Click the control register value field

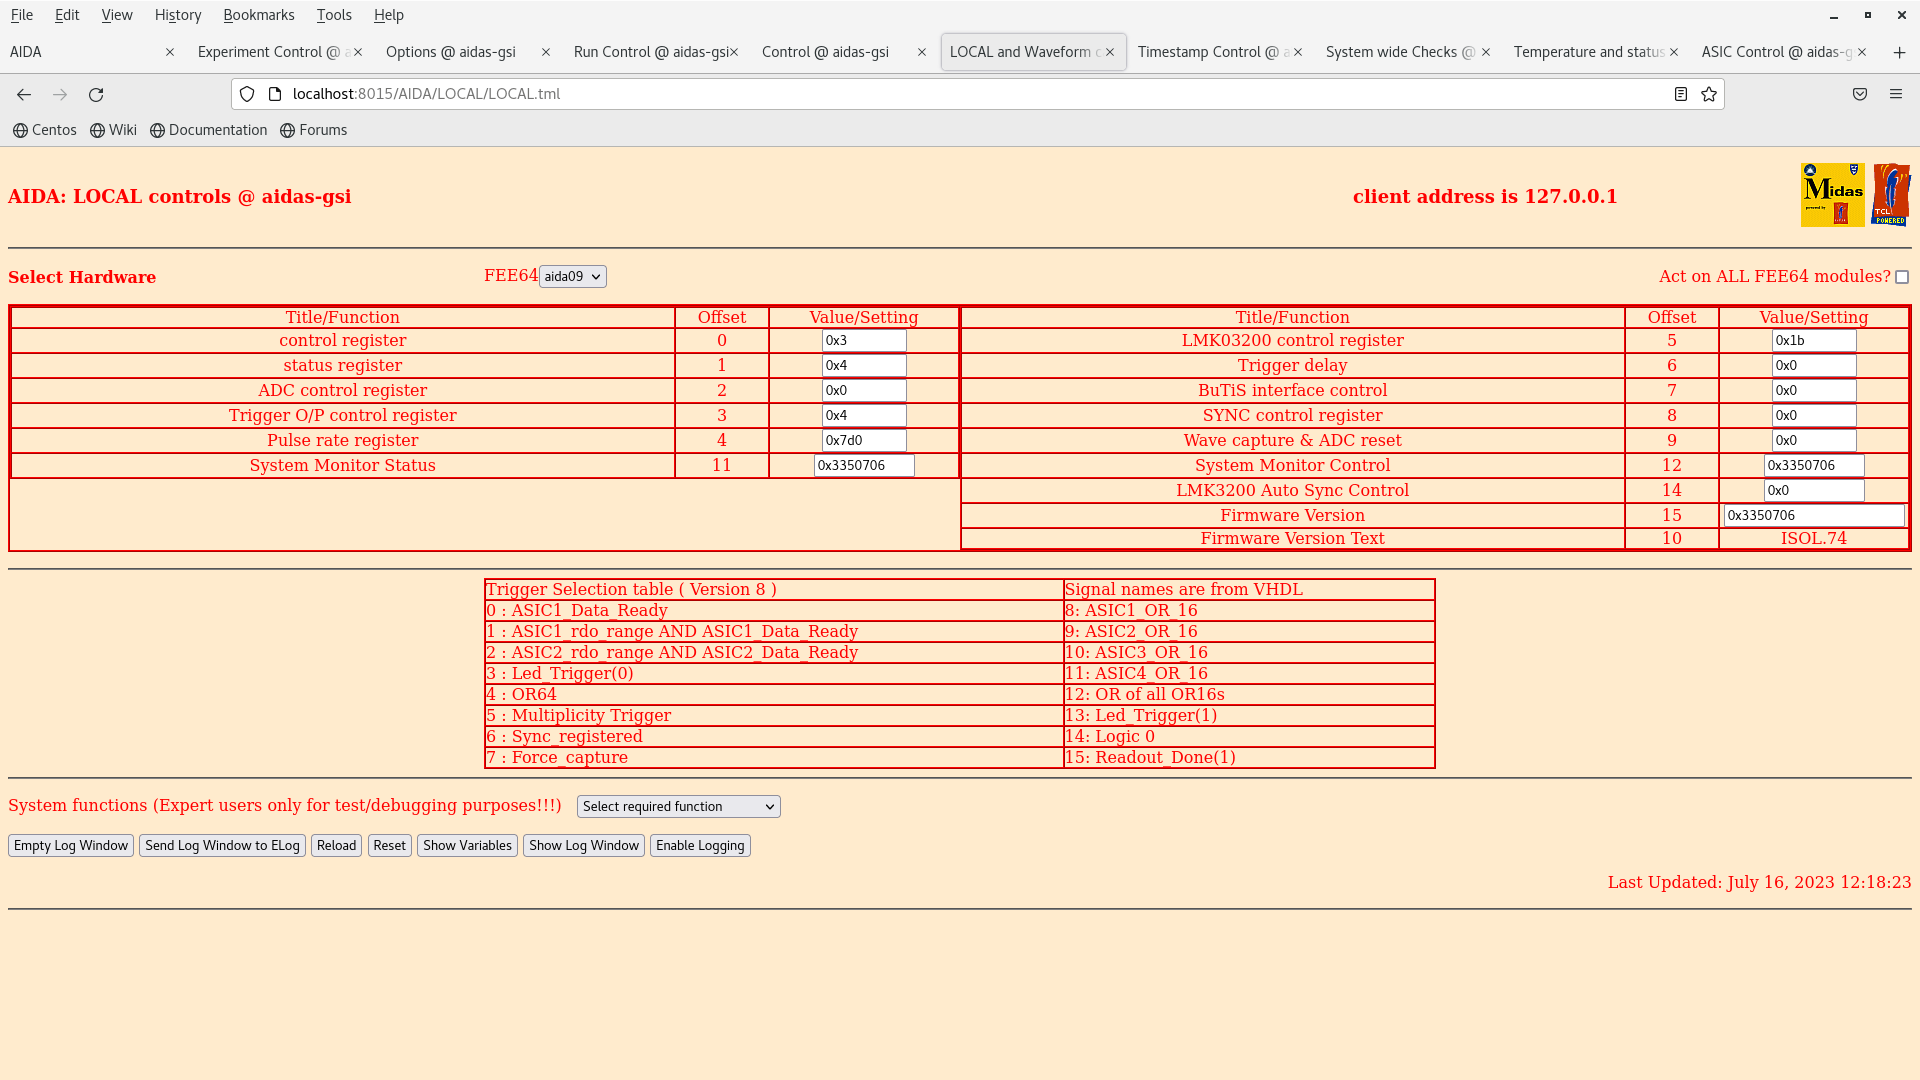click(863, 340)
